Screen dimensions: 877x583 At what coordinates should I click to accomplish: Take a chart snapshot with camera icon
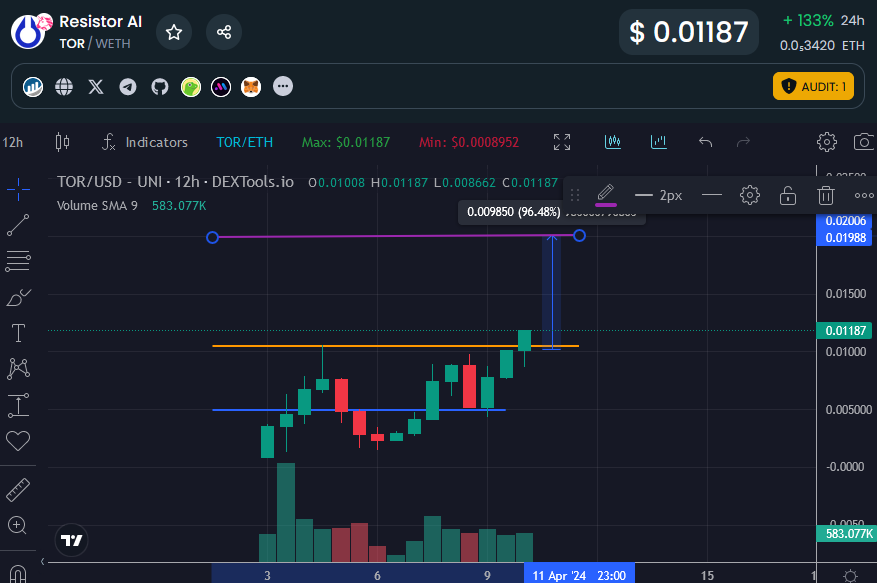(x=864, y=142)
